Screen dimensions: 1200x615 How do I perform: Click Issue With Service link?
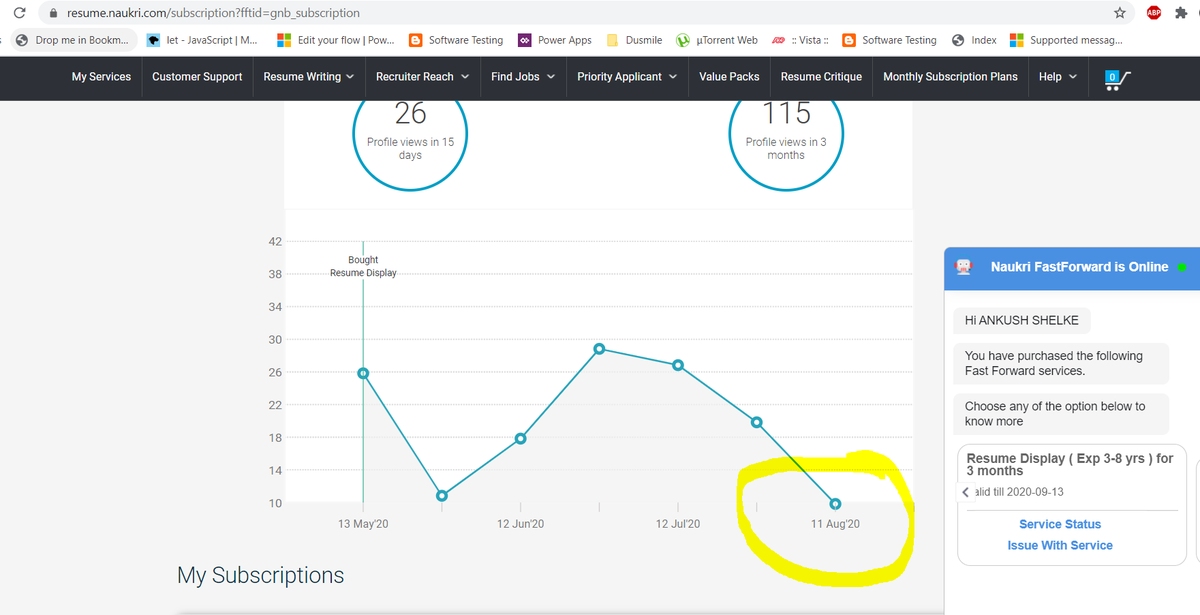coord(1060,545)
